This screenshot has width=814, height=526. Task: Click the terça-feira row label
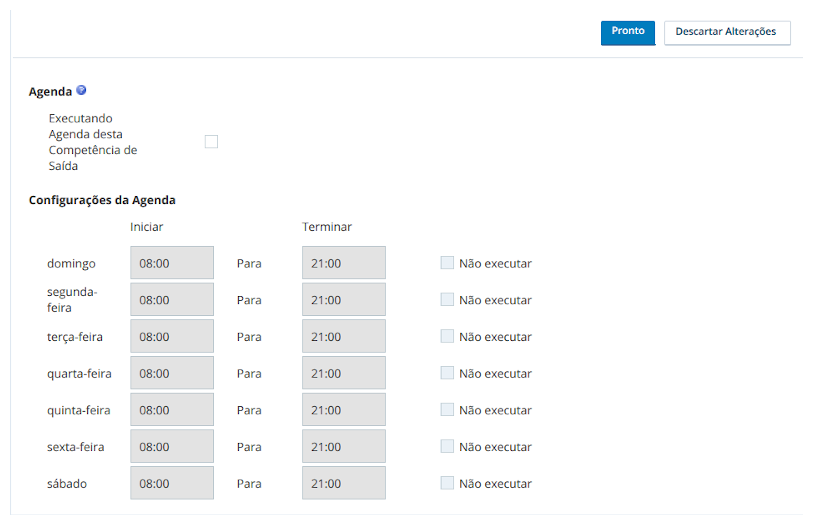click(75, 338)
